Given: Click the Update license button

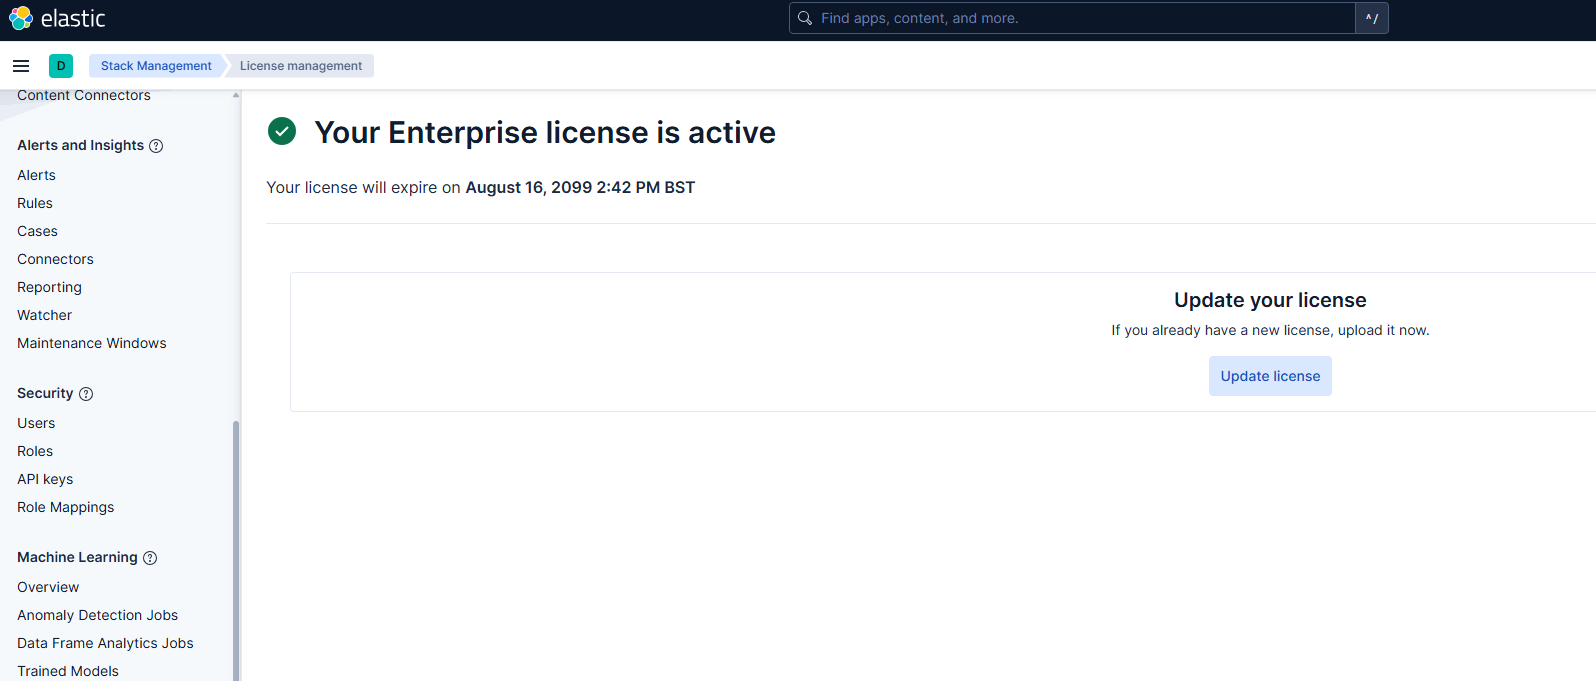Looking at the screenshot, I should [1270, 376].
